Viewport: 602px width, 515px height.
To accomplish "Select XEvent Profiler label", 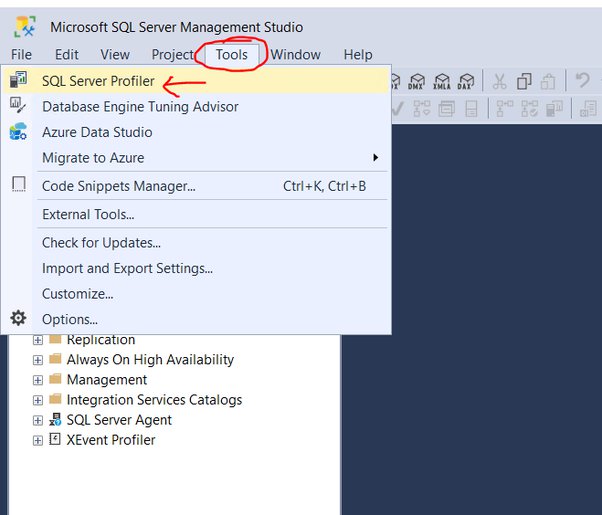I will (111, 440).
